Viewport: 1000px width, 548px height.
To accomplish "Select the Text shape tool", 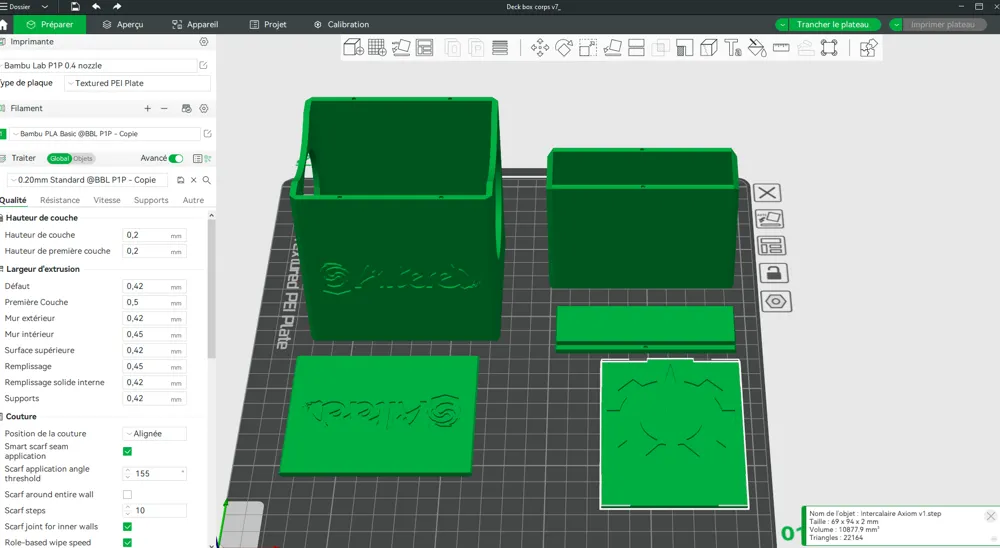I will tap(733, 47).
